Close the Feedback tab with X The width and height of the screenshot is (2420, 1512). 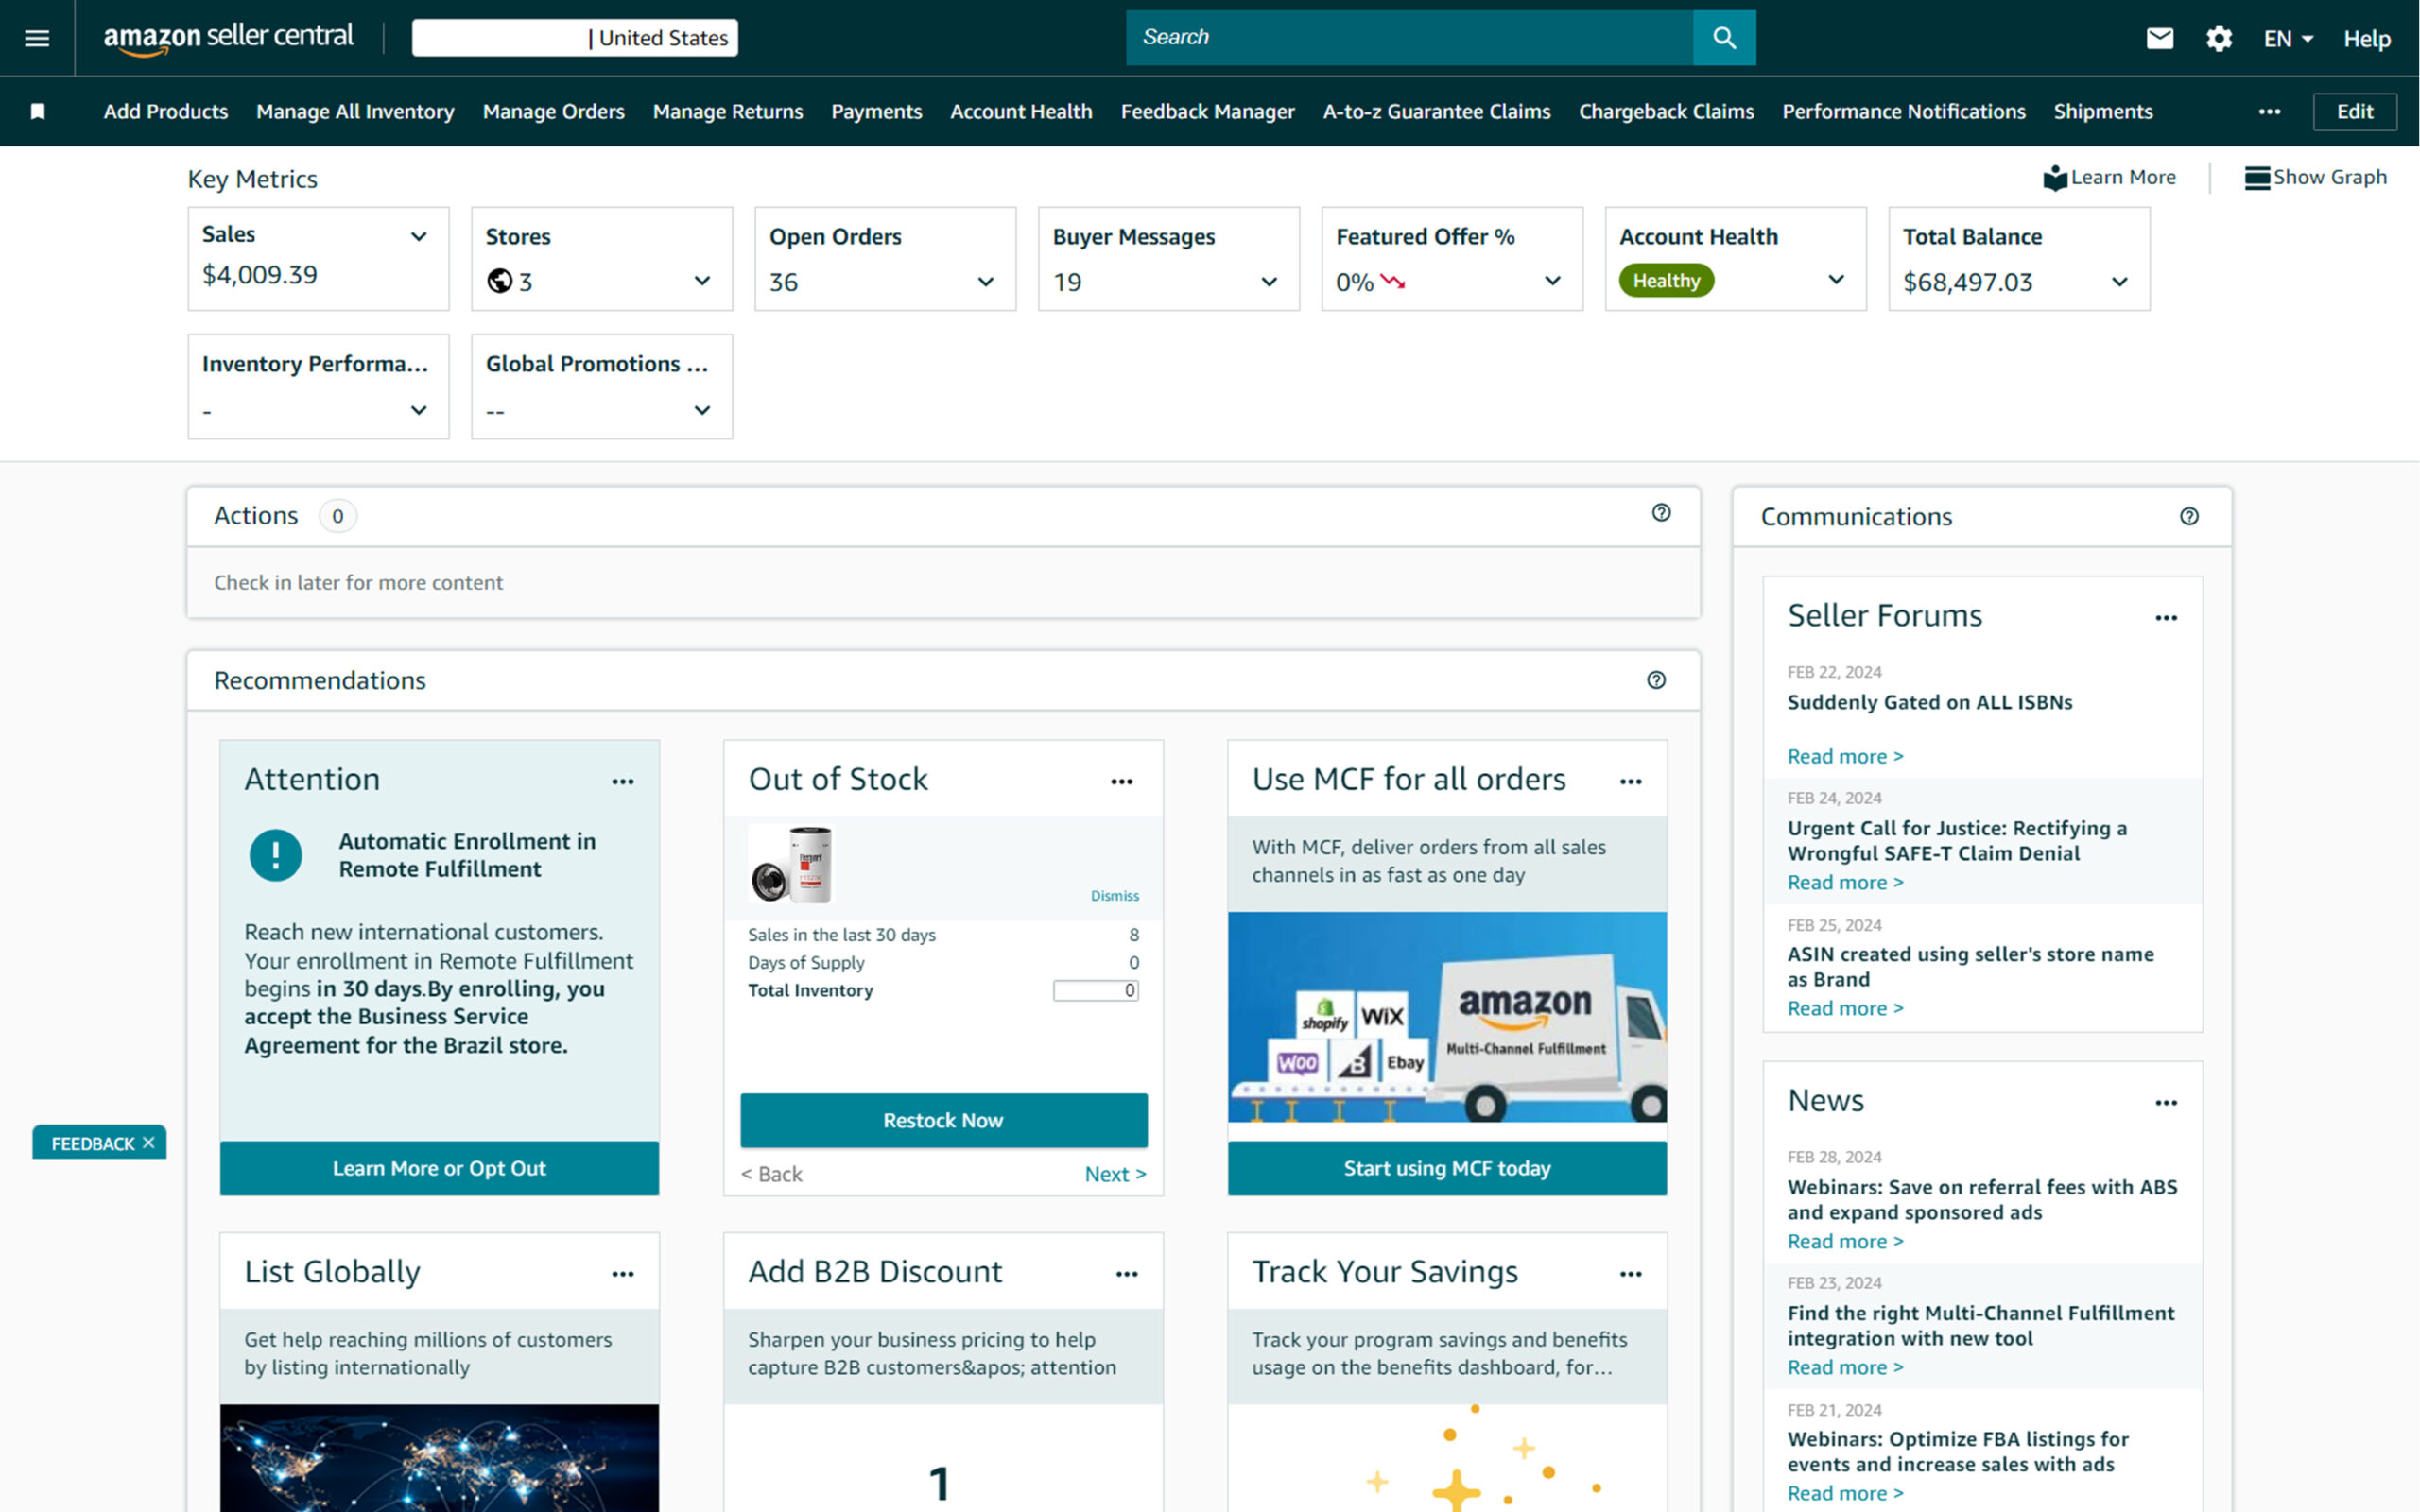pyautogui.click(x=149, y=1142)
